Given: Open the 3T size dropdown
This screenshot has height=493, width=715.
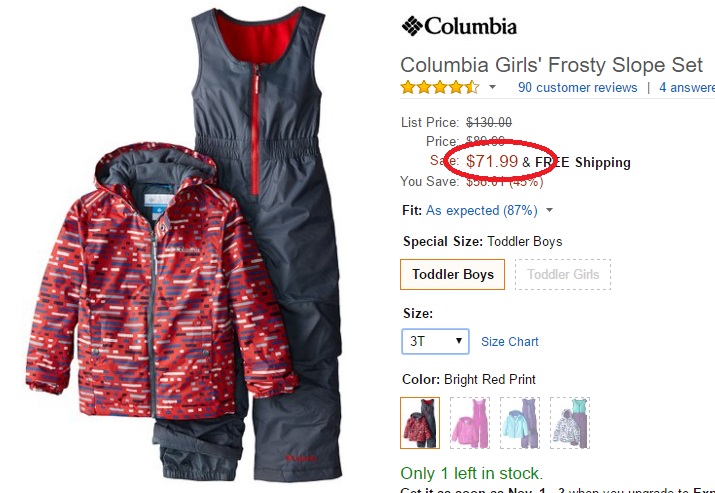Looking at the screenshot, I should 435,341.
